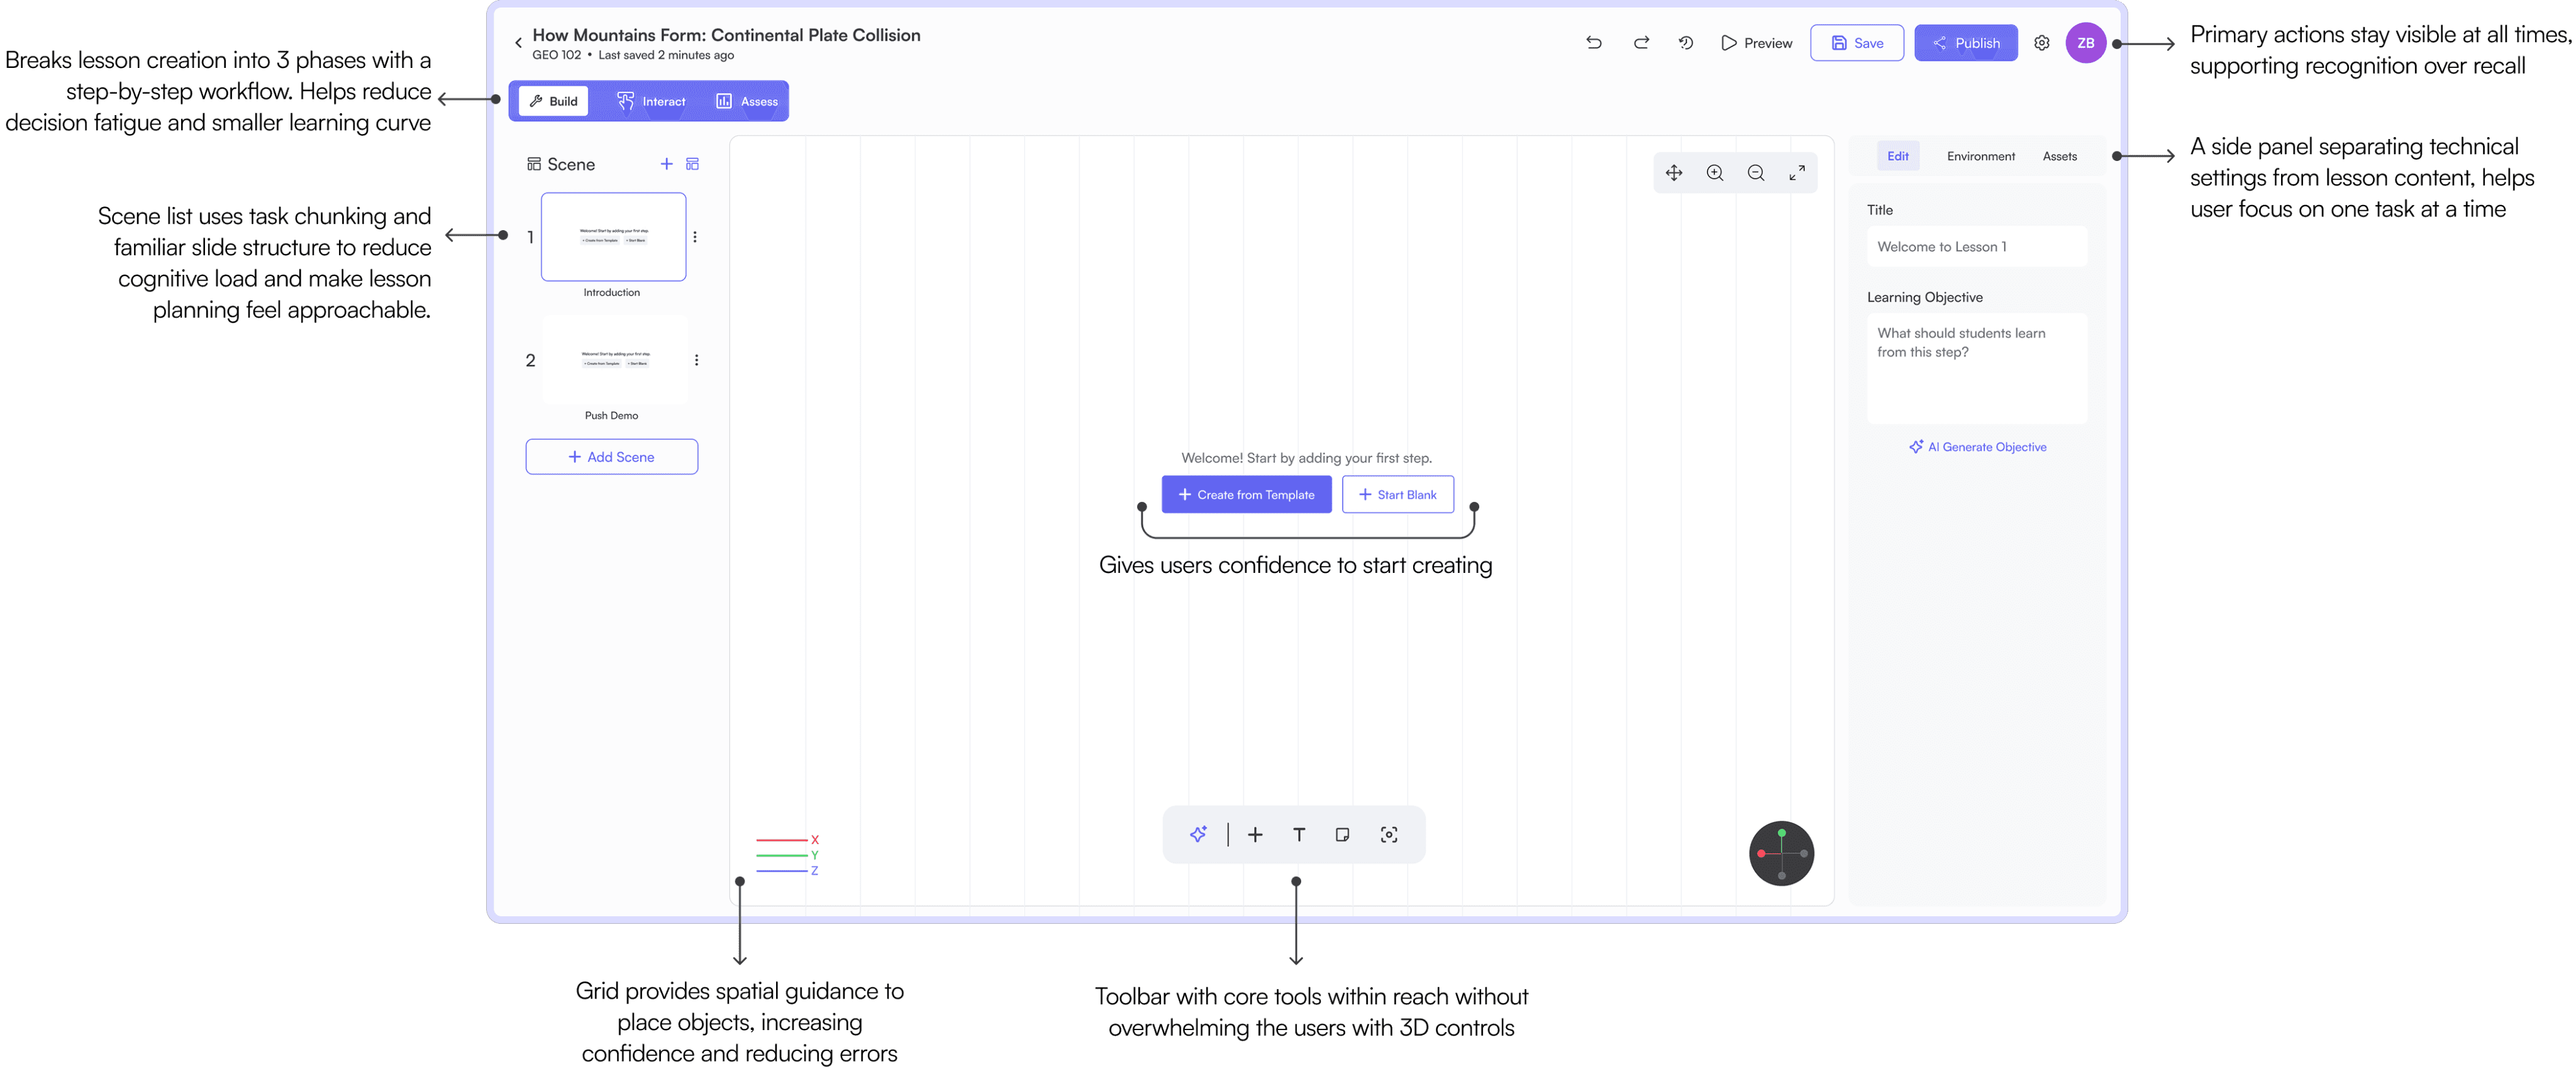2576x1076 pixels.
Task: Click AI sparkle tool in bottom toolbar
Action: tap(1198, 834)
